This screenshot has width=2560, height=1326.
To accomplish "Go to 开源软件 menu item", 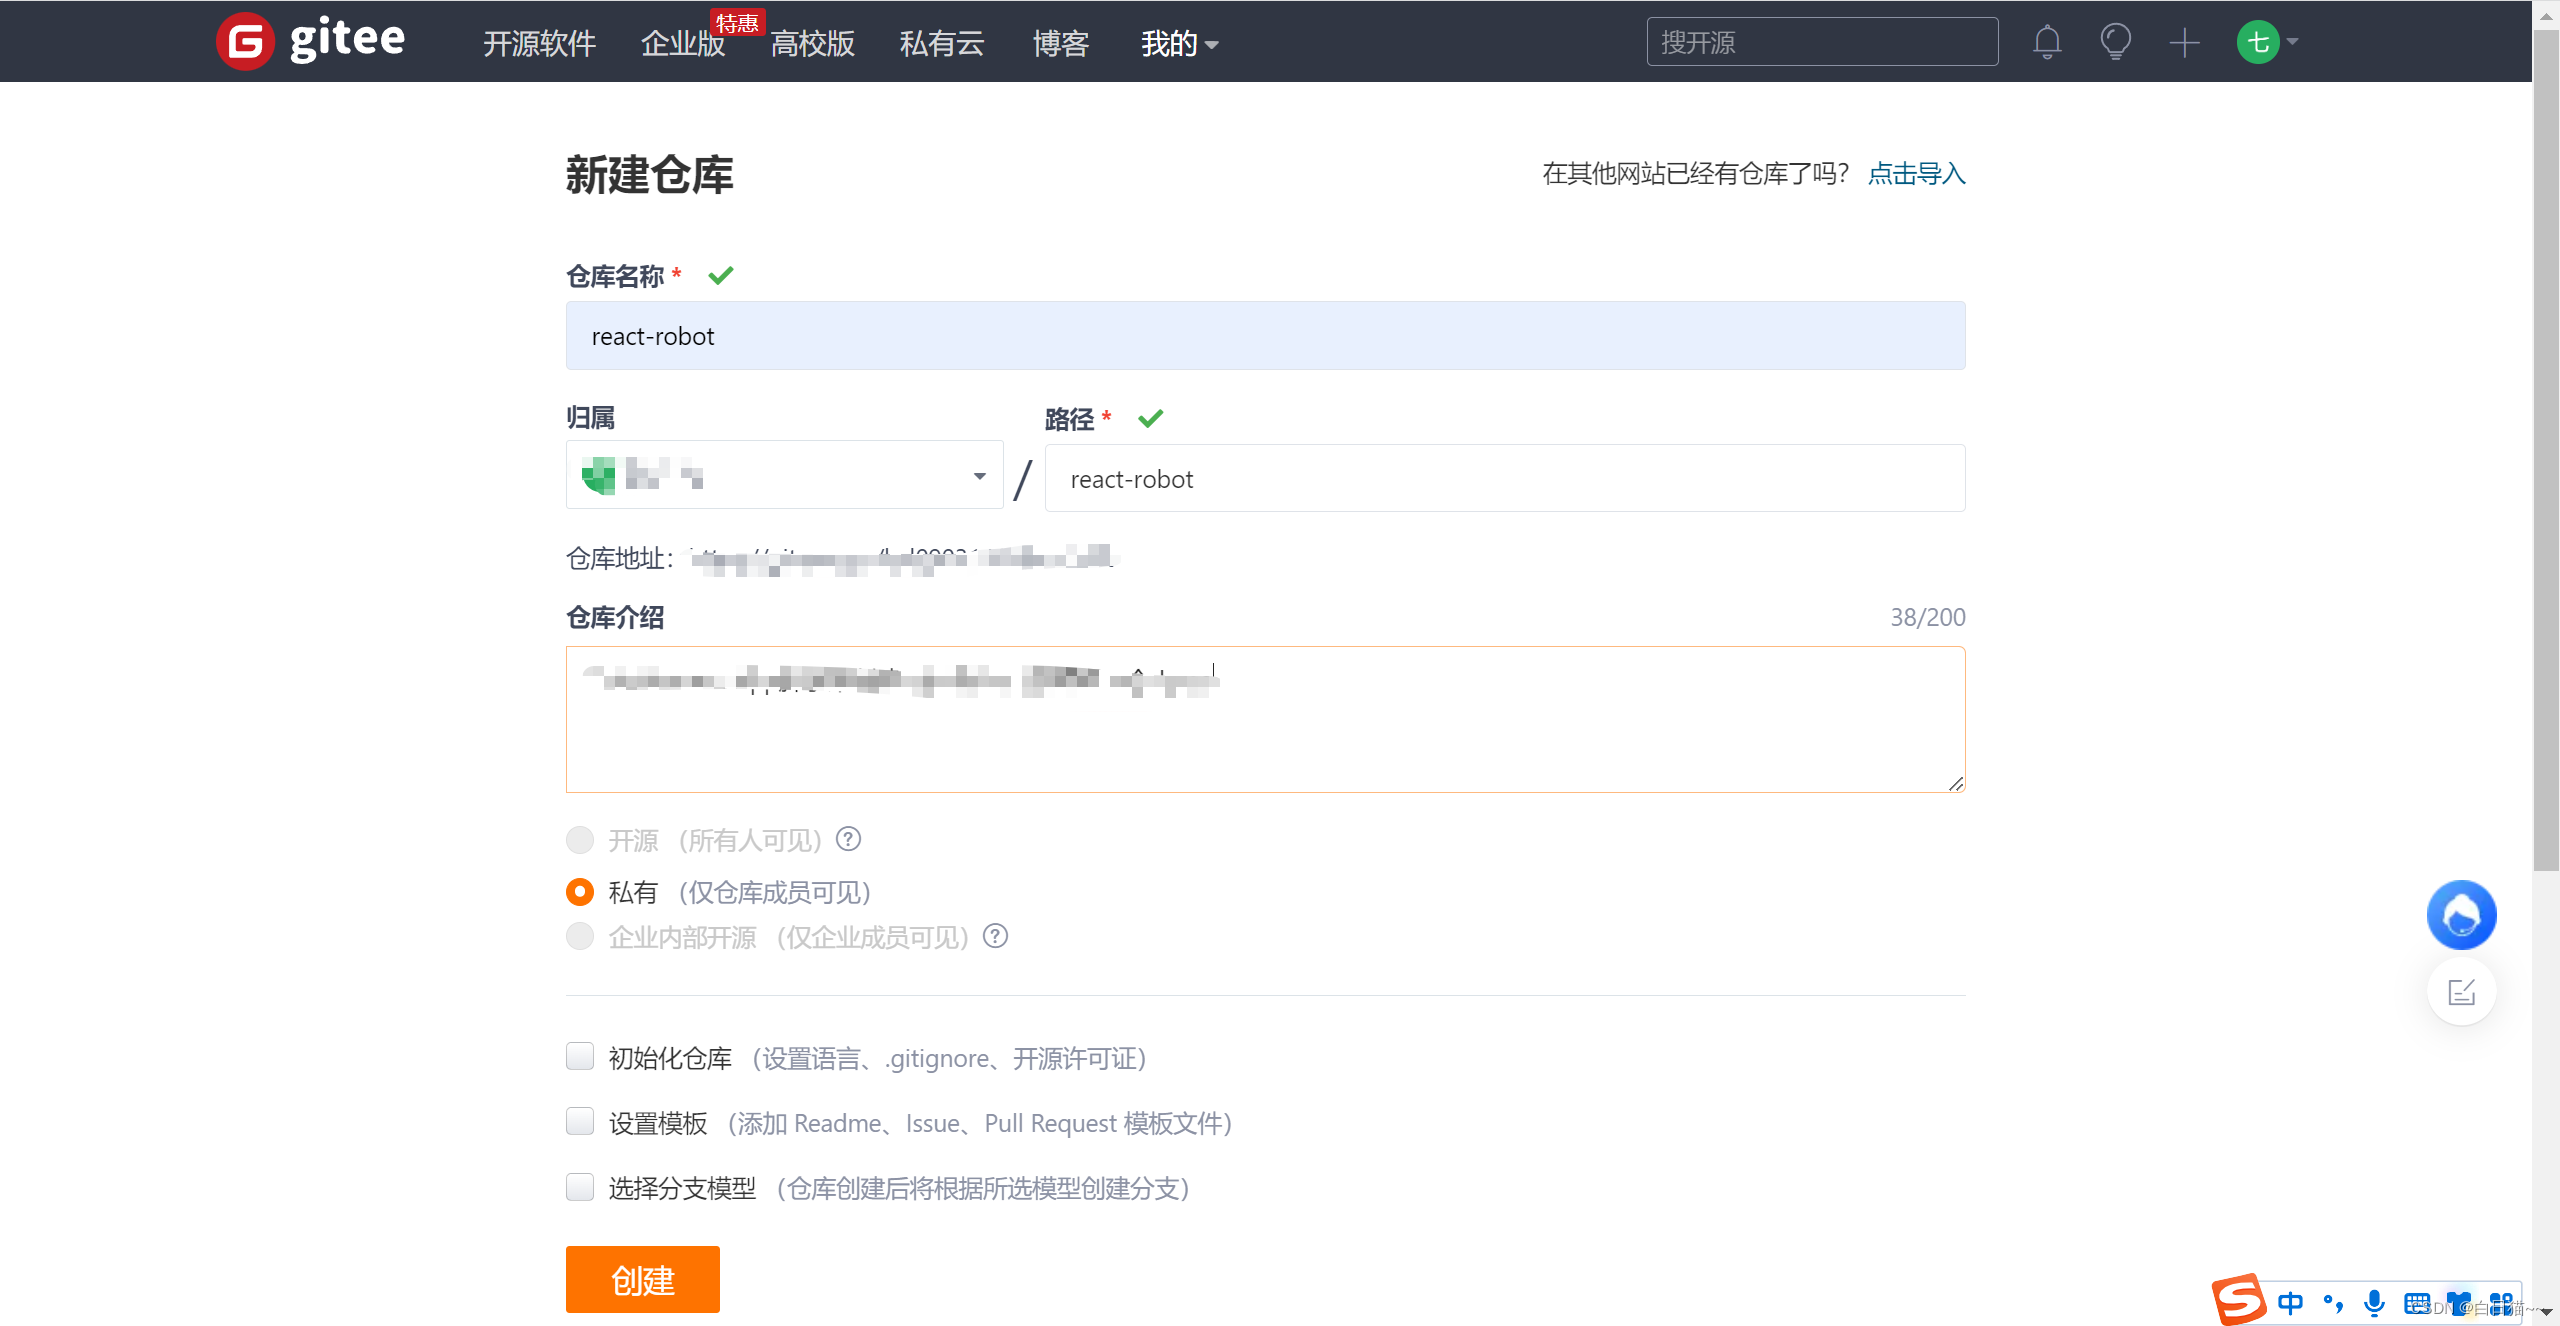I will click(x=539, y=43).
